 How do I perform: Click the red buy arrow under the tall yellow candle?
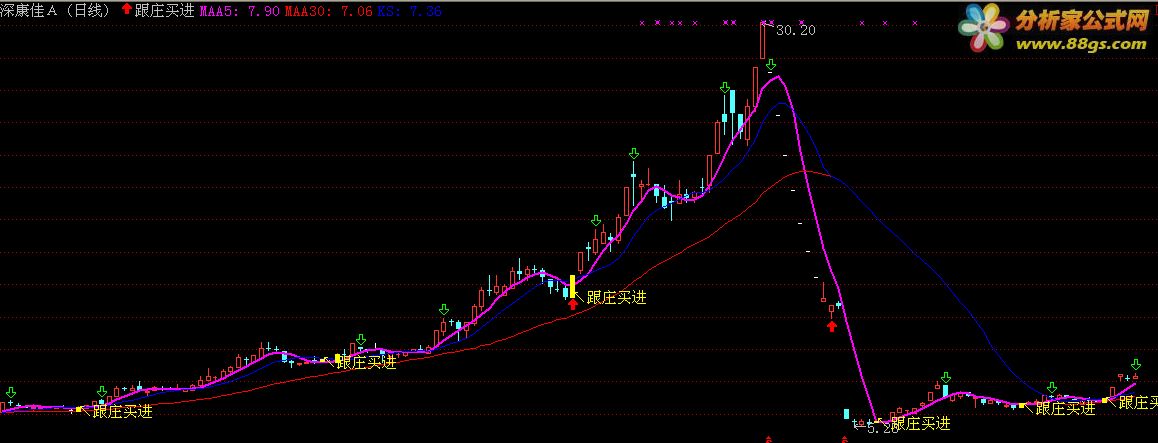click(573, 303)
